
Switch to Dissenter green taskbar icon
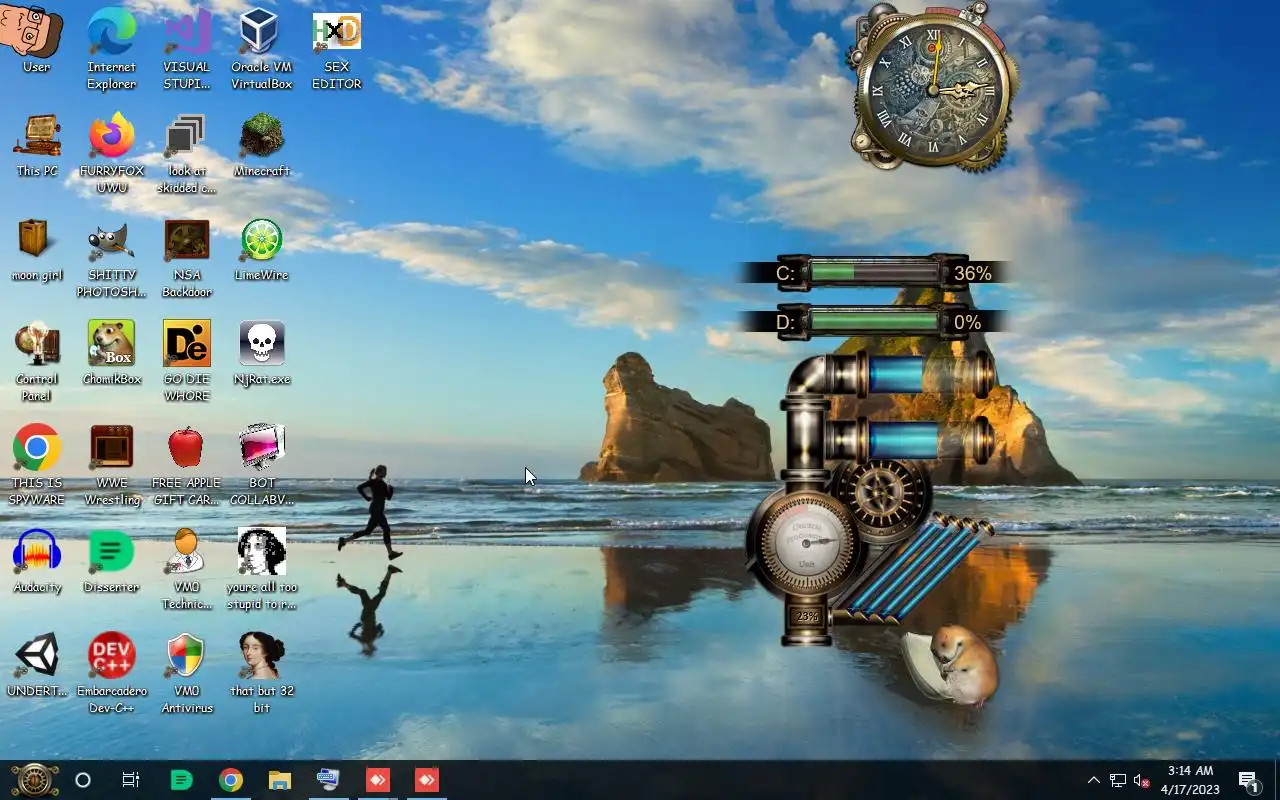pyautogui.click(x=181, y=780)
